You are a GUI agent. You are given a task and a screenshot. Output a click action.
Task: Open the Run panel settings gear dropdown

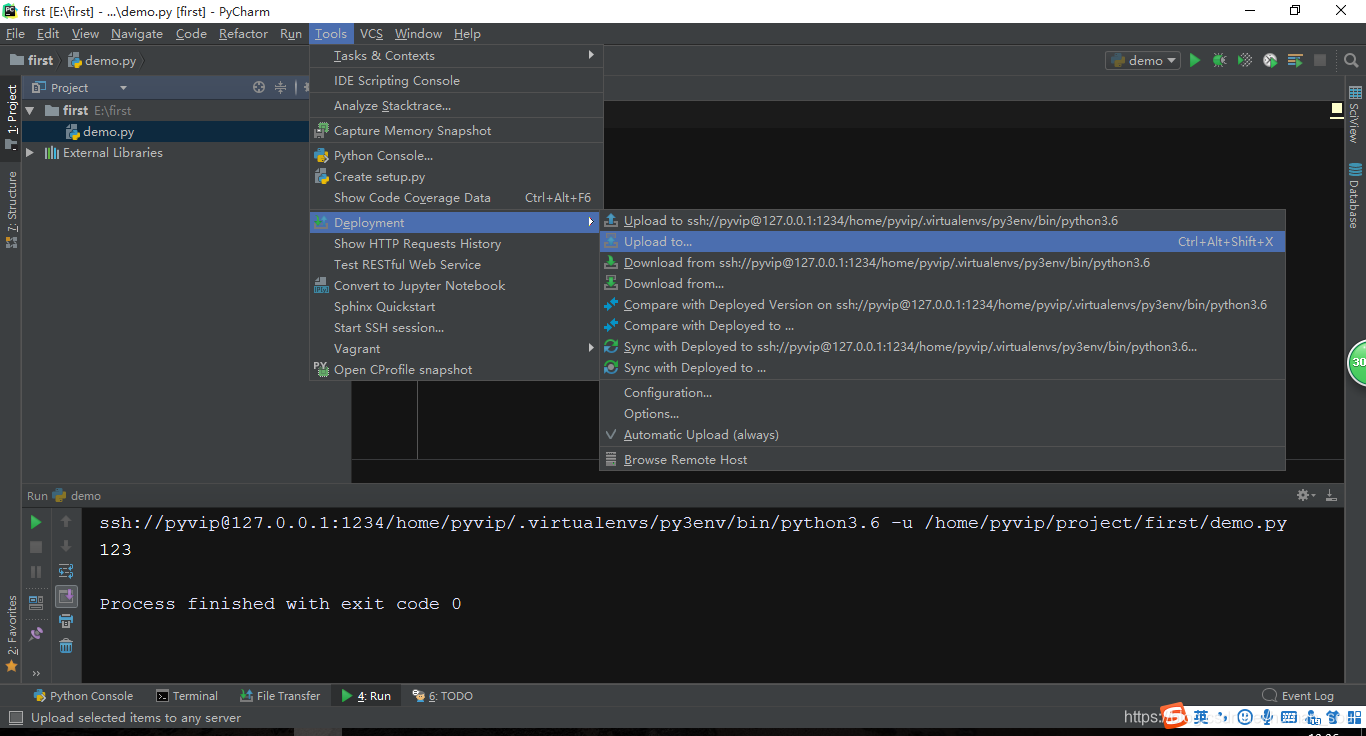pos(1306,495)
